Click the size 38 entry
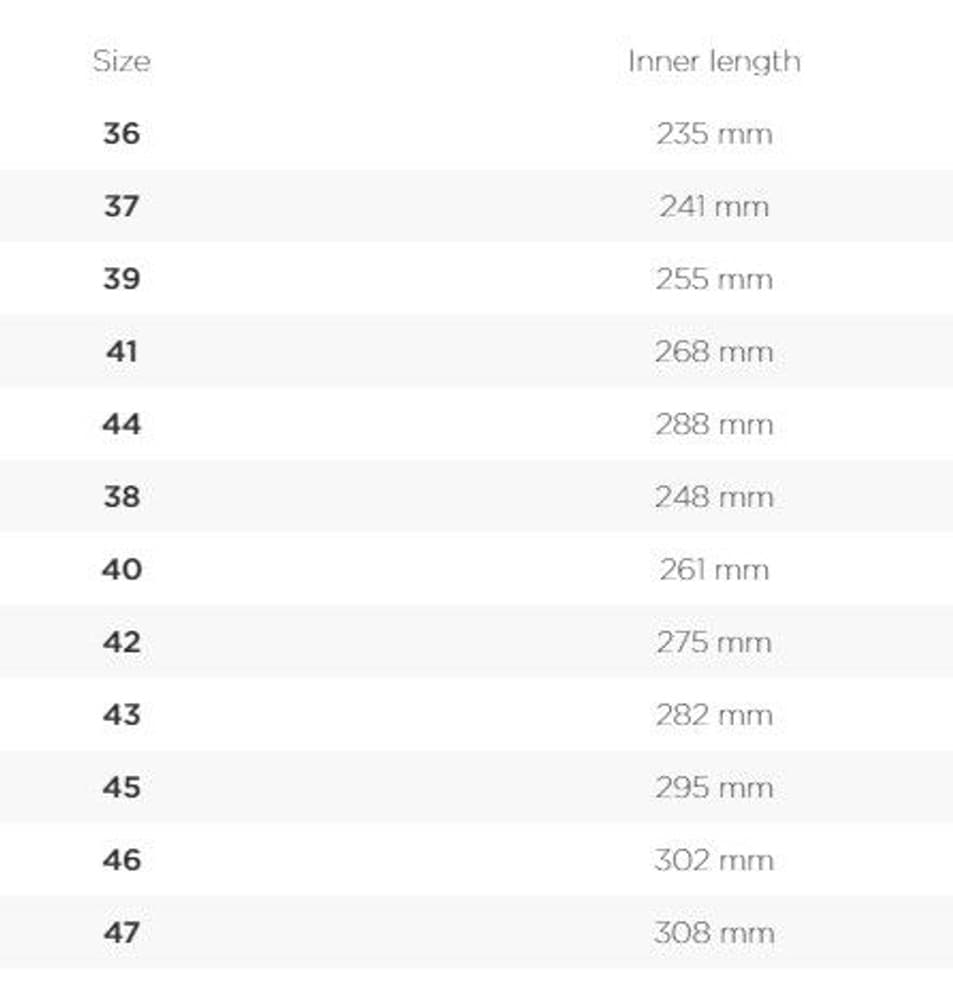Screen dimensions: 953x1000 tap(121, 497)
